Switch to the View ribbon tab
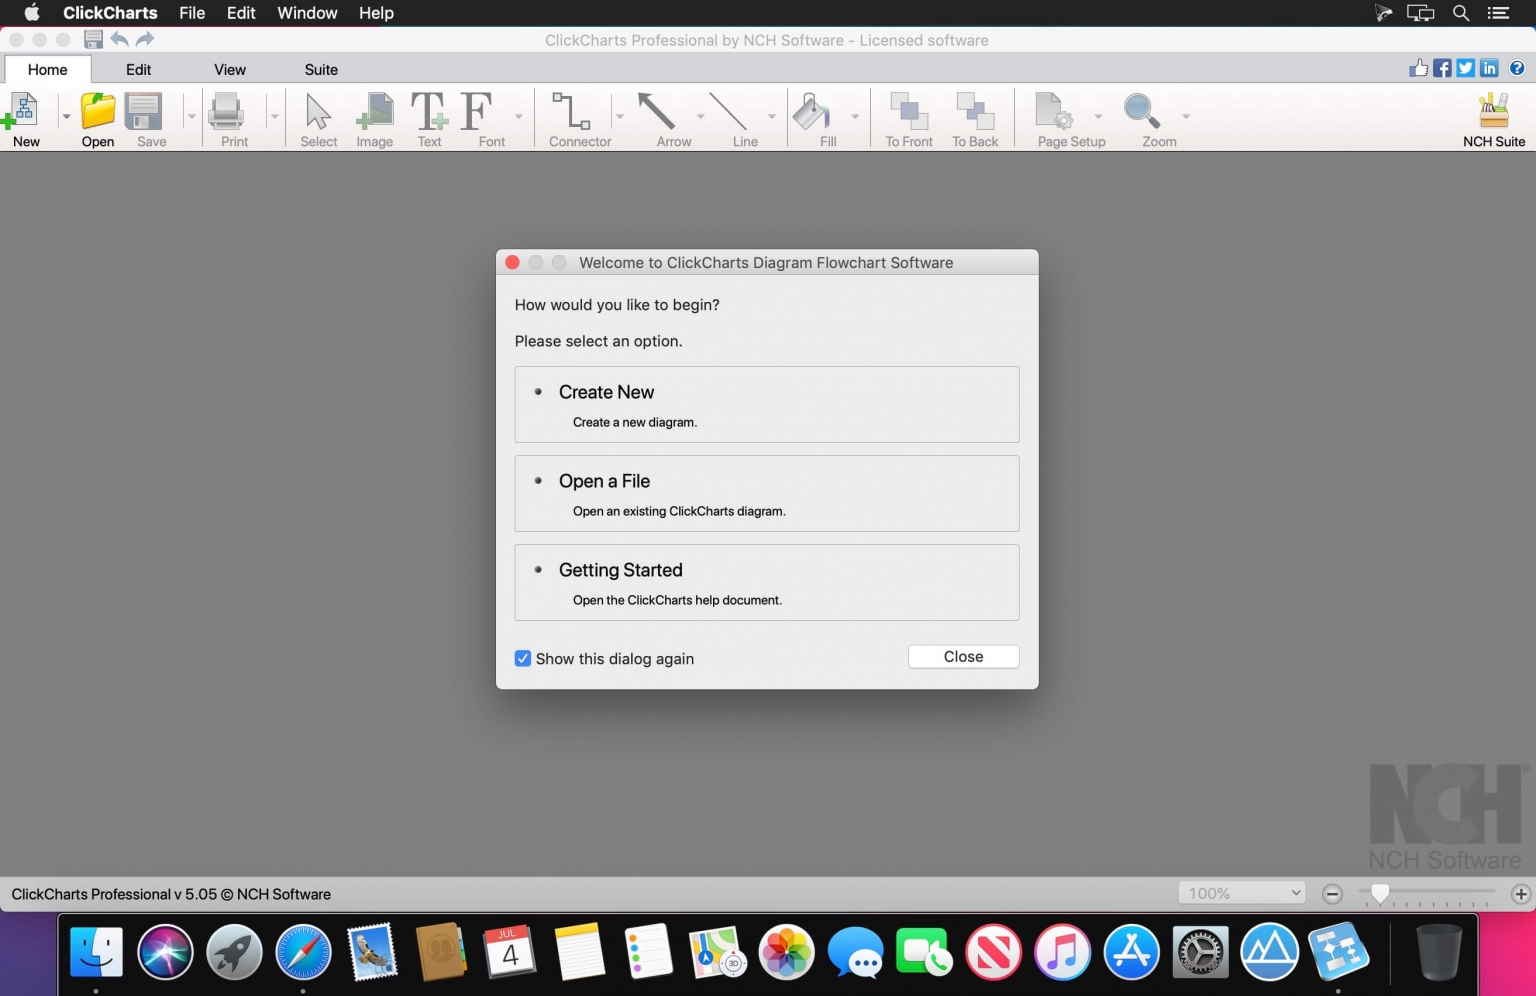This screenshot has width=1536, height=996. pos(229,70)
